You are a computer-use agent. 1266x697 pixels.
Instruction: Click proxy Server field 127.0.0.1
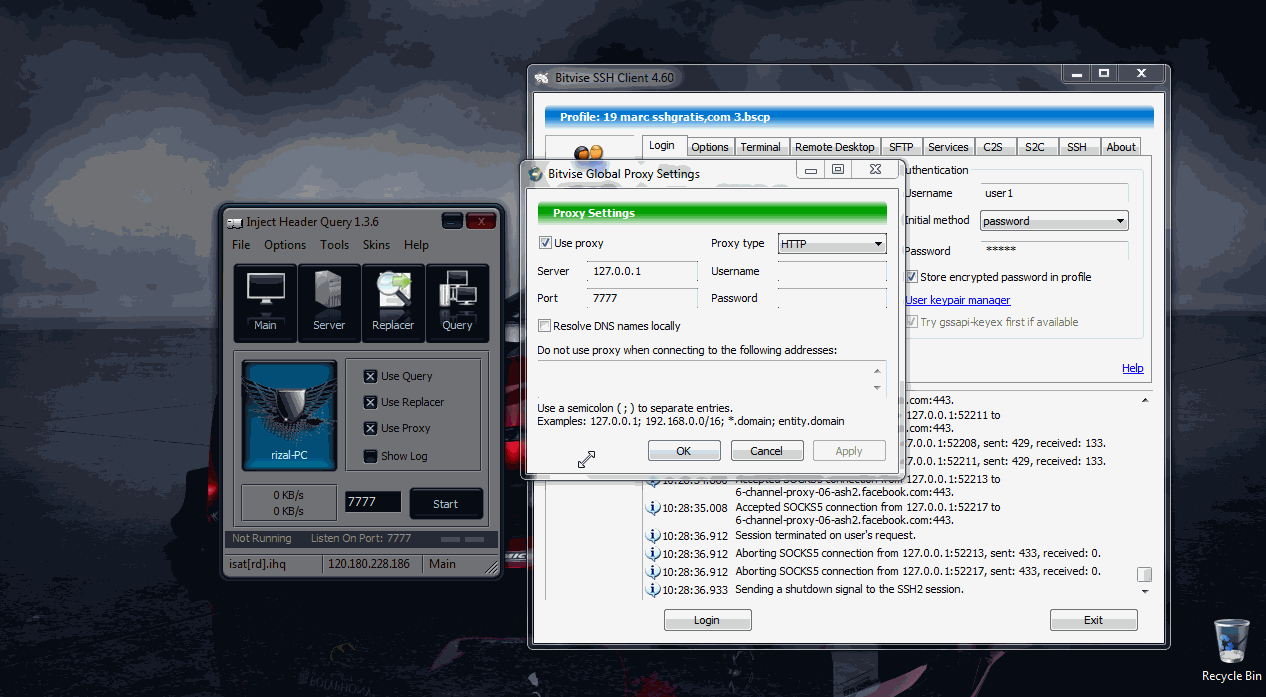(x=642, y=271)
